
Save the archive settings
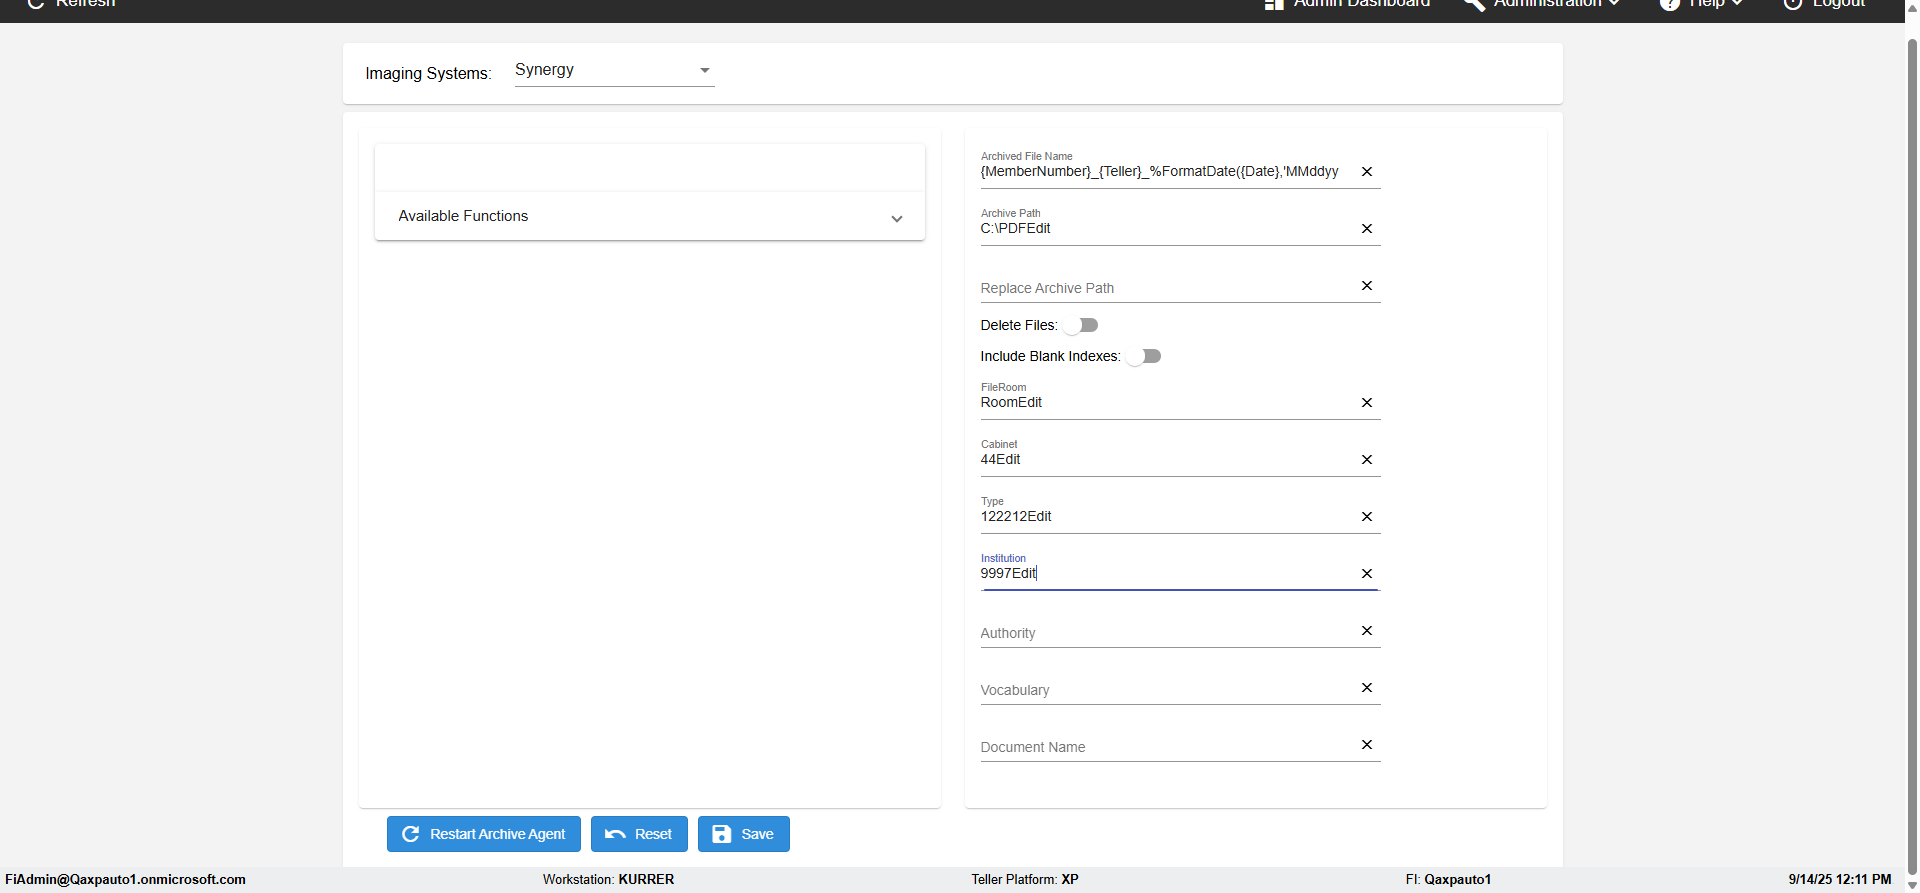pos(744,834)
